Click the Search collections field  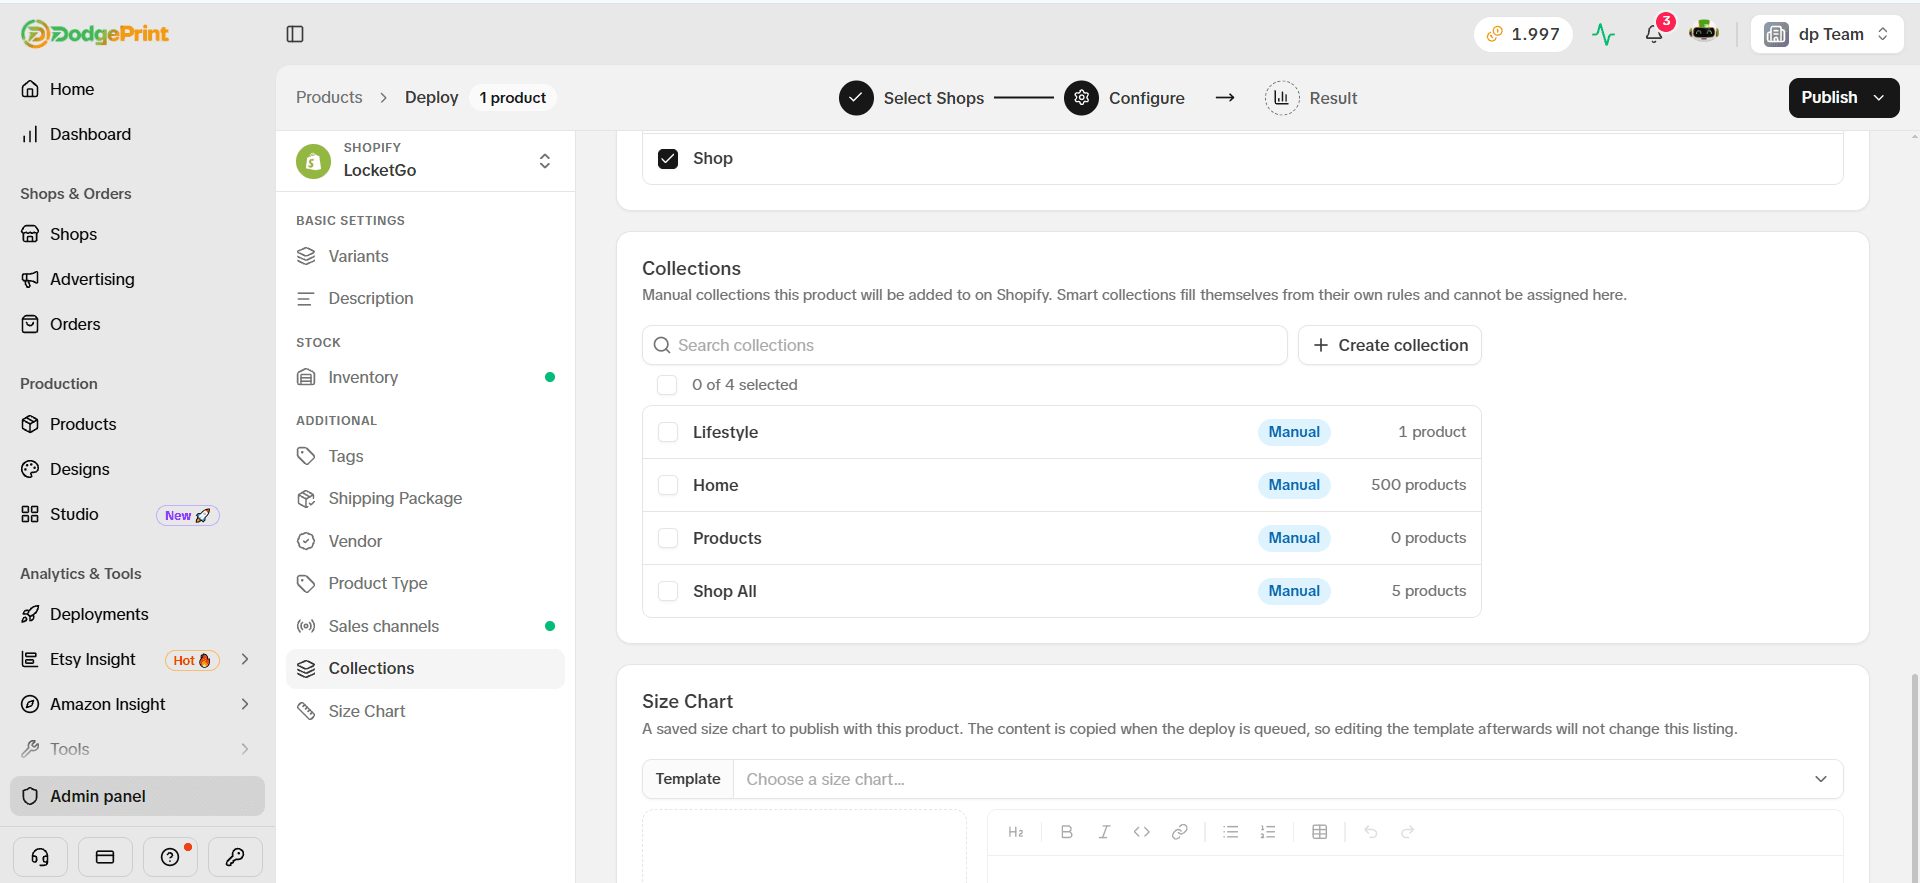[964, 345]
